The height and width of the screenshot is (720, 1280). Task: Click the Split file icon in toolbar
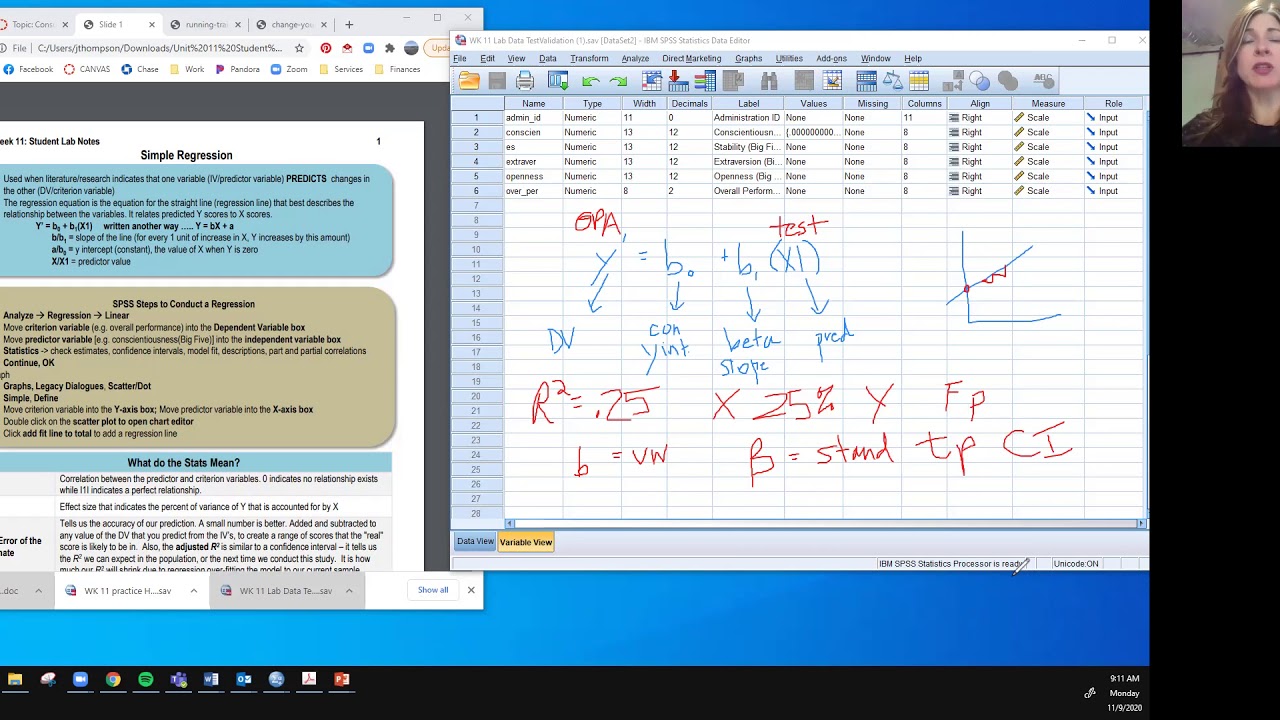[866, 81]
